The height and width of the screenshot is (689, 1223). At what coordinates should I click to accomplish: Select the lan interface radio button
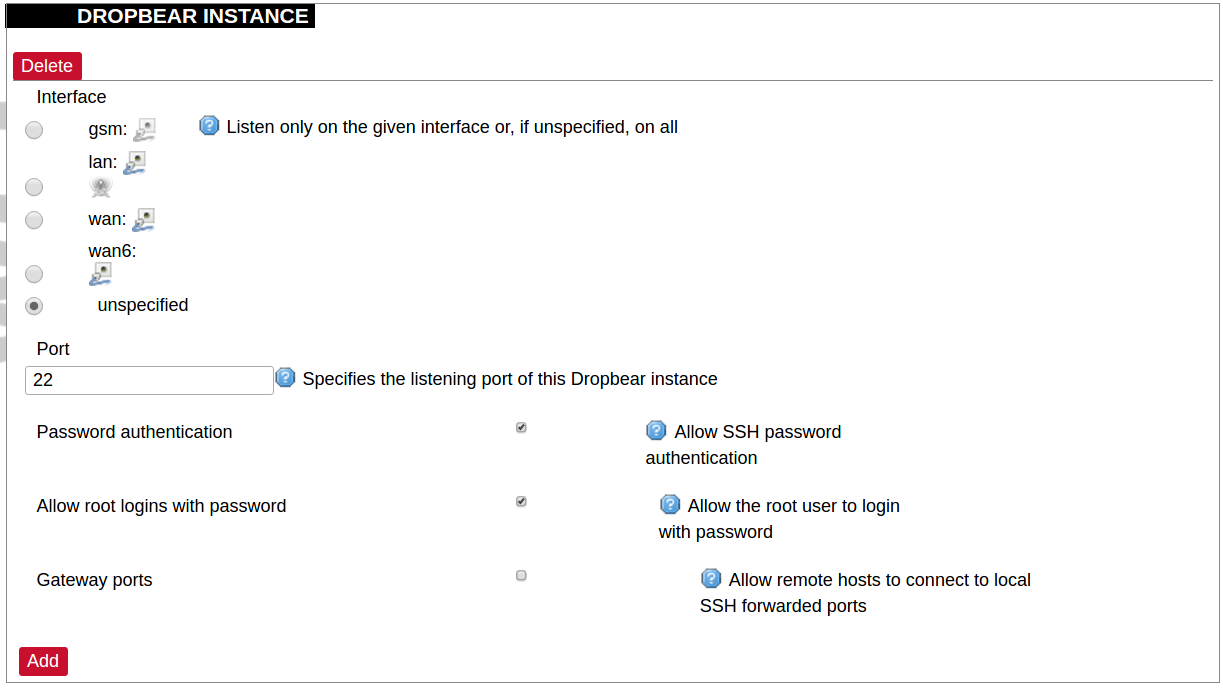coord(34,187)
